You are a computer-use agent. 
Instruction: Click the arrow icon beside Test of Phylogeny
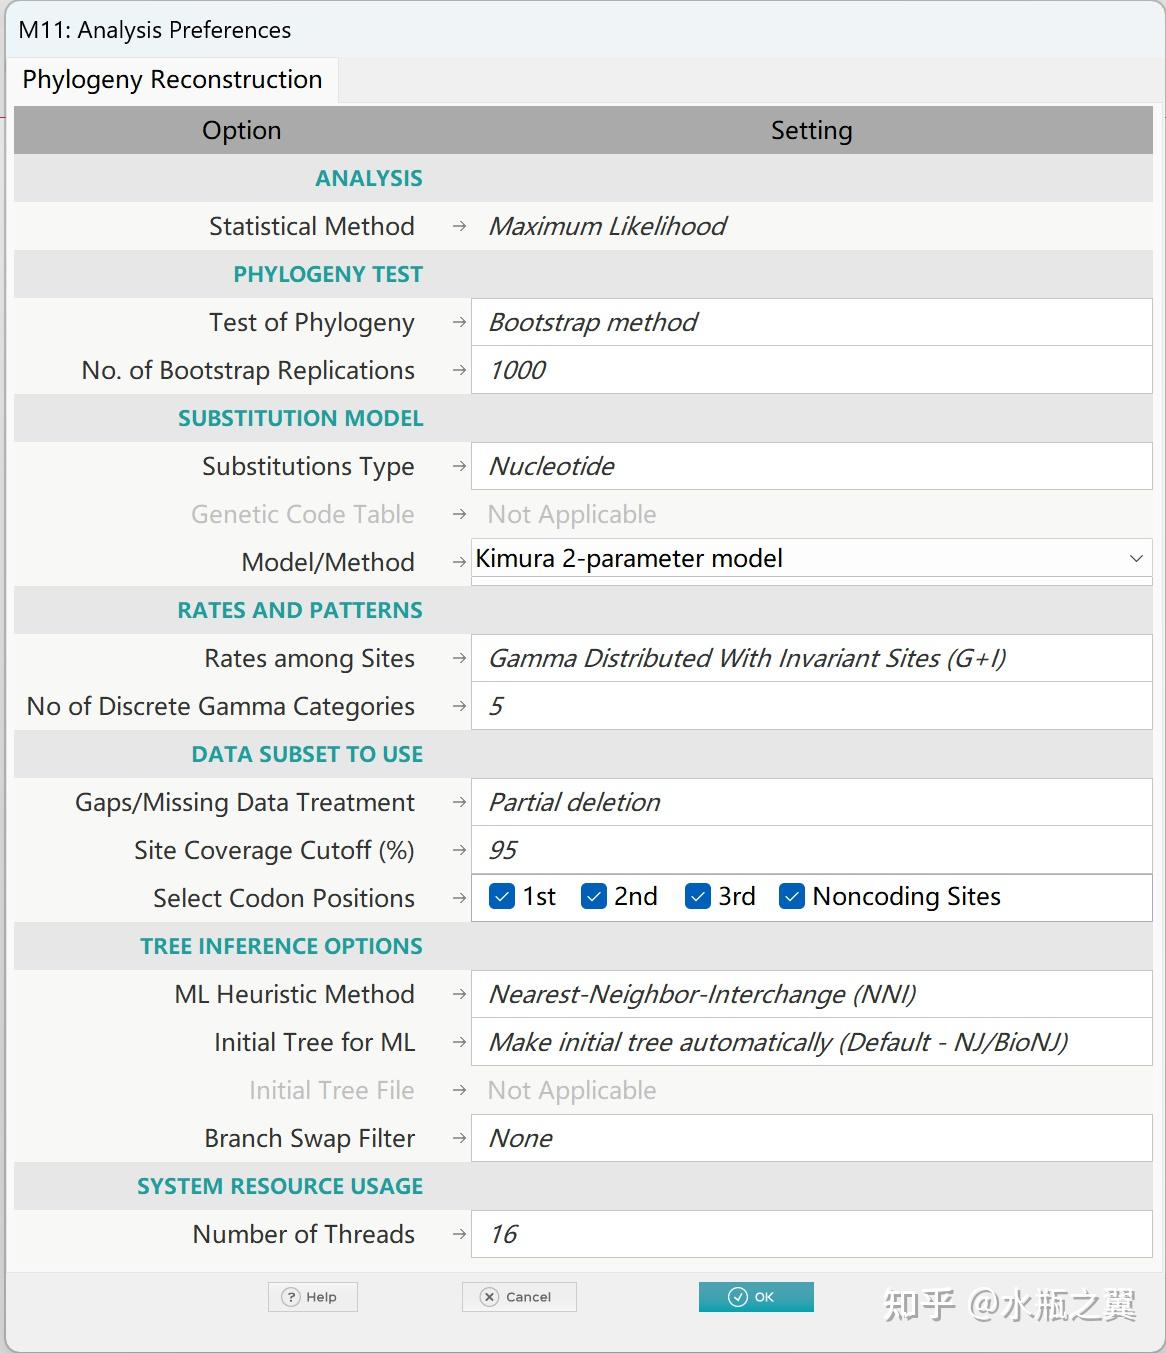(459, 322)
